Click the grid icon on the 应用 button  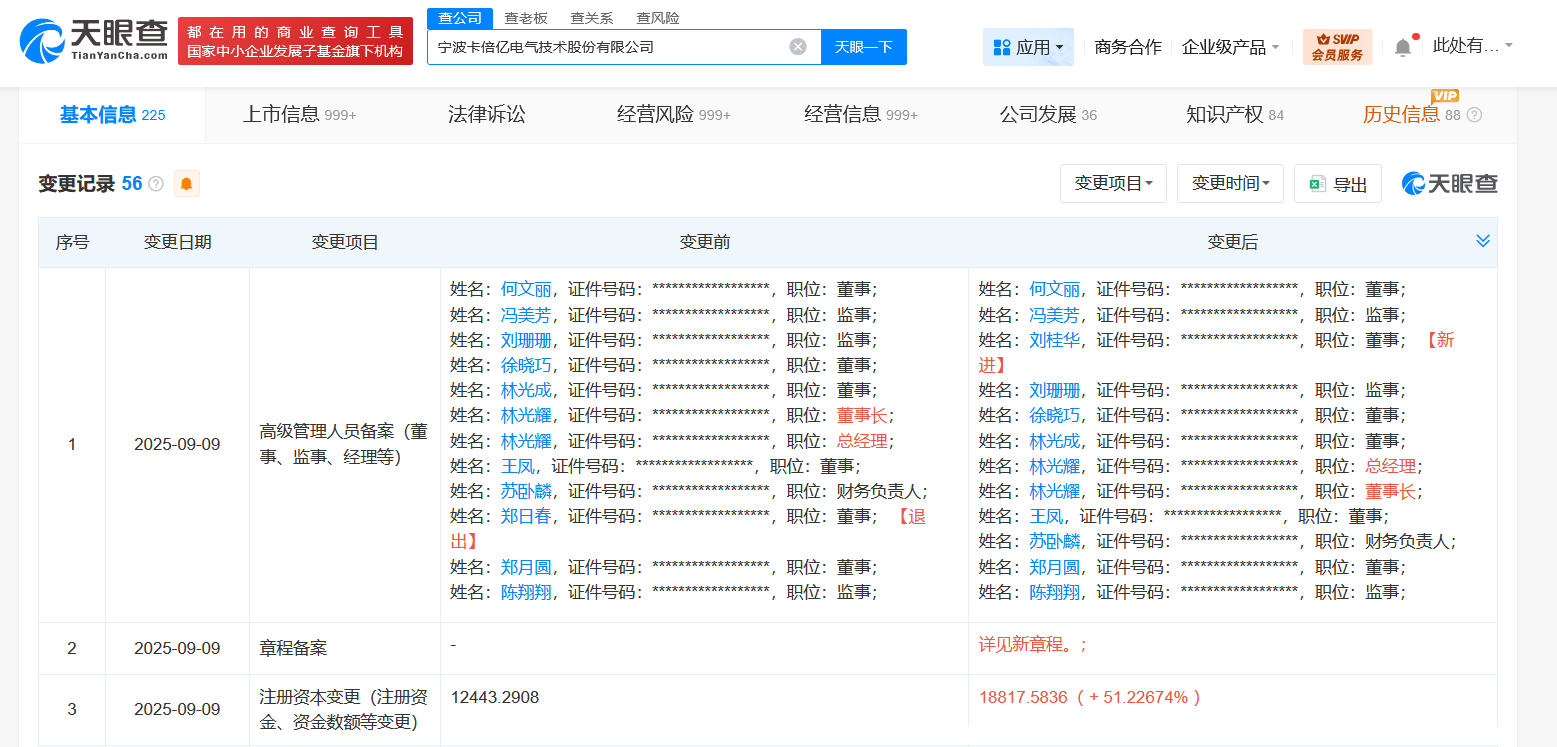(1000, 47)
